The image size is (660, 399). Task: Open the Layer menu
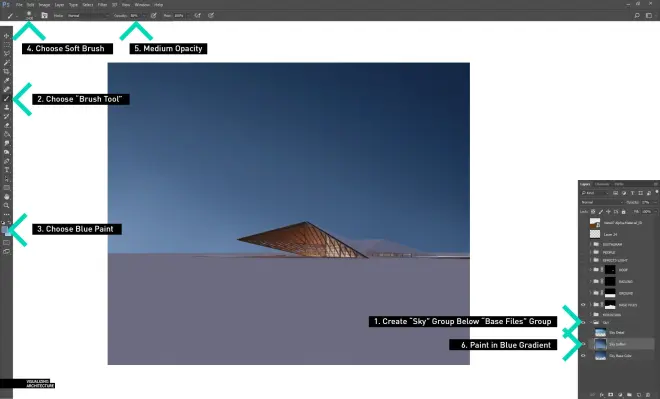point(59,5)
